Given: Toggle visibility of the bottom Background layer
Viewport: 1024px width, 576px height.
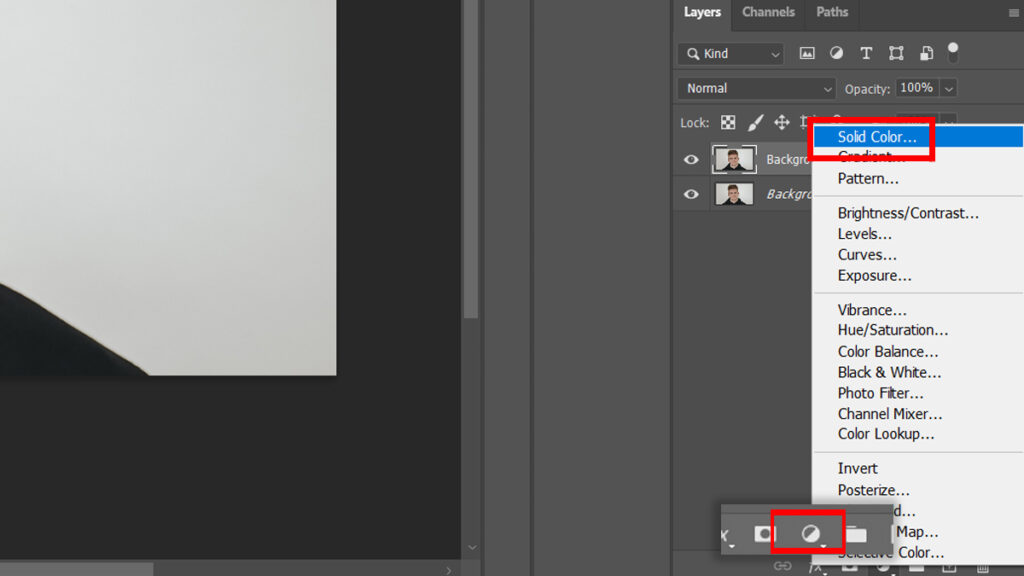Looking at the screenshot, I should tap(691, 194).
